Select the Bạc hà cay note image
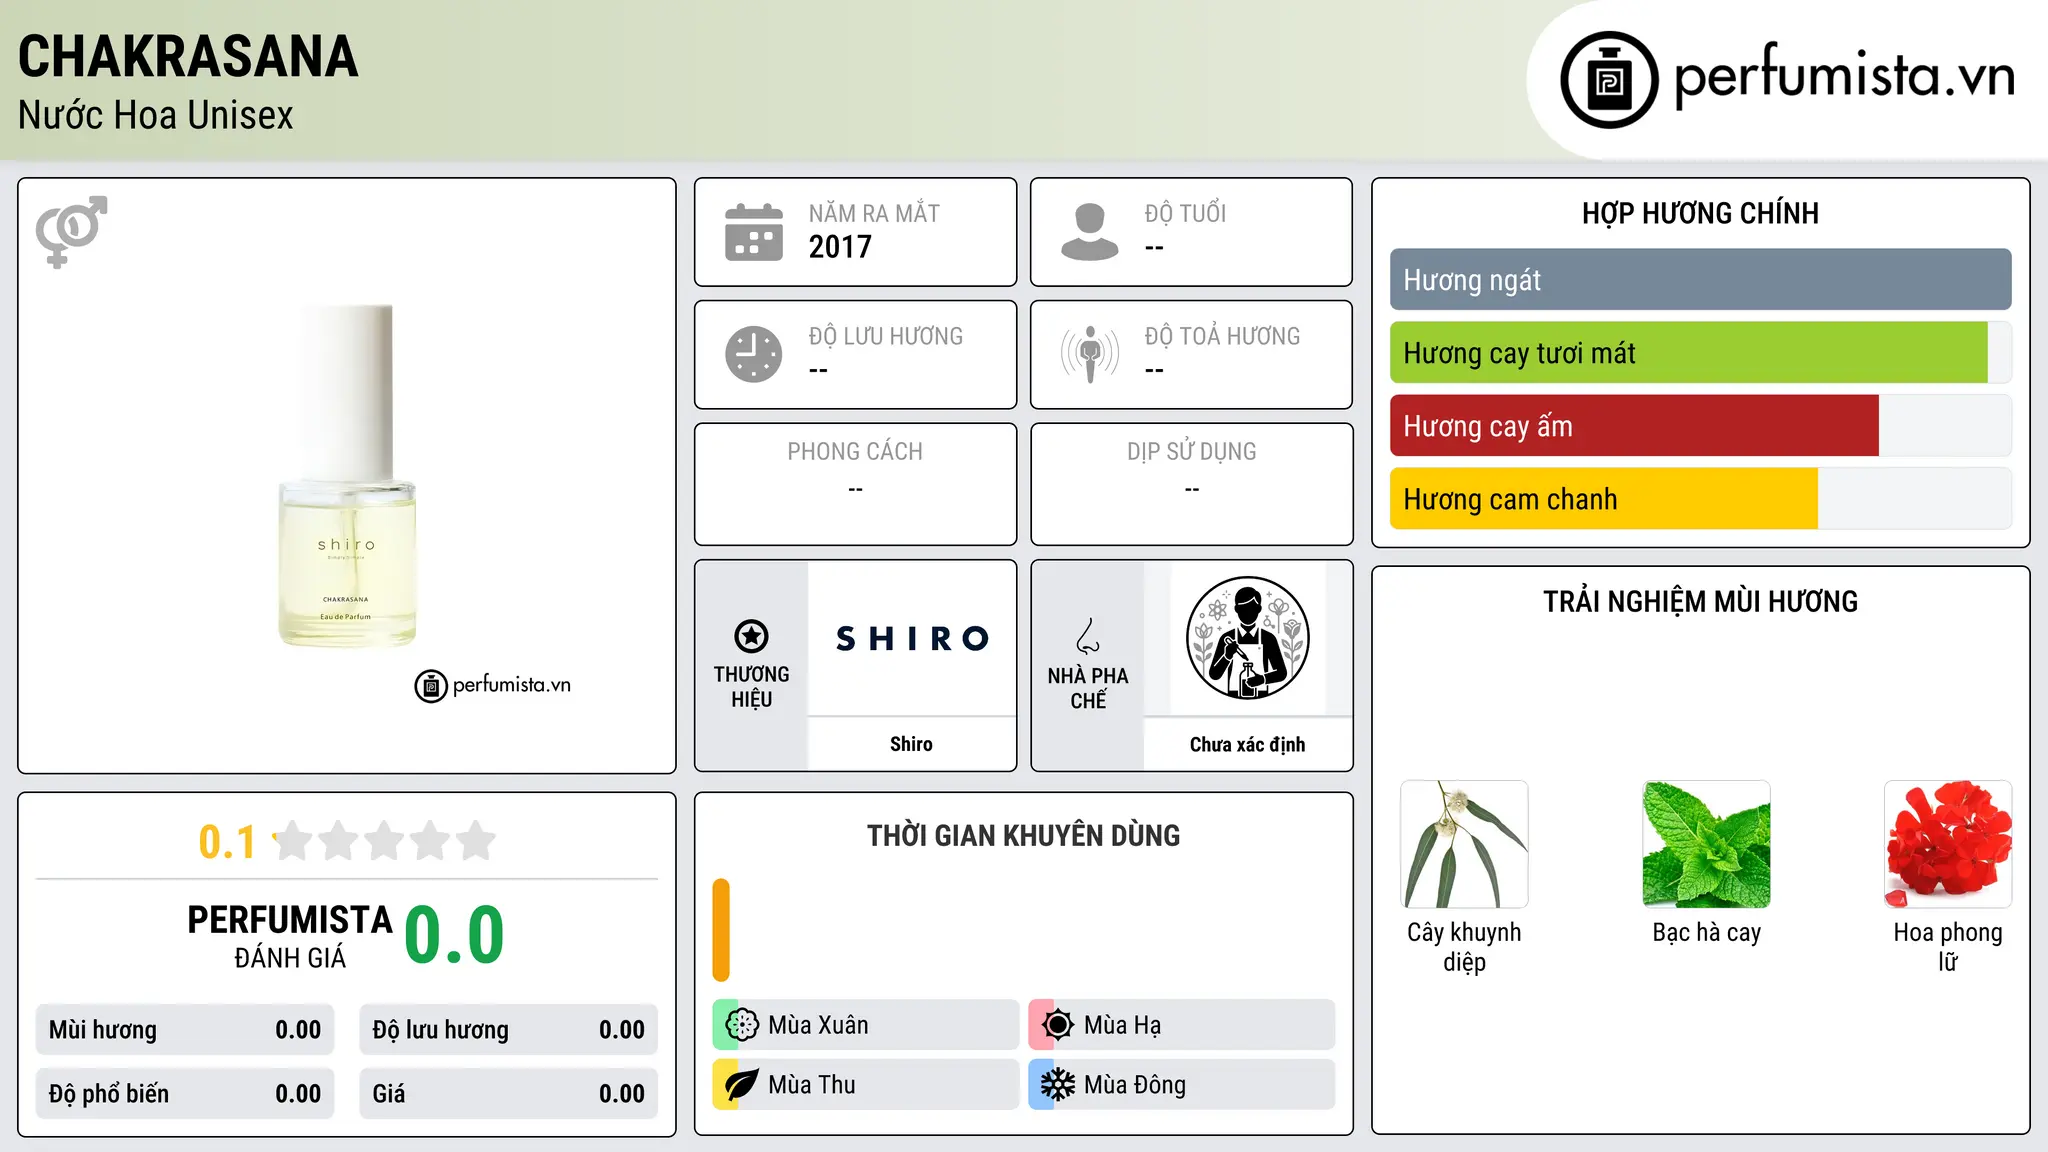The width and height of the screenshot is (2048, 1152). click(1706, 844)
